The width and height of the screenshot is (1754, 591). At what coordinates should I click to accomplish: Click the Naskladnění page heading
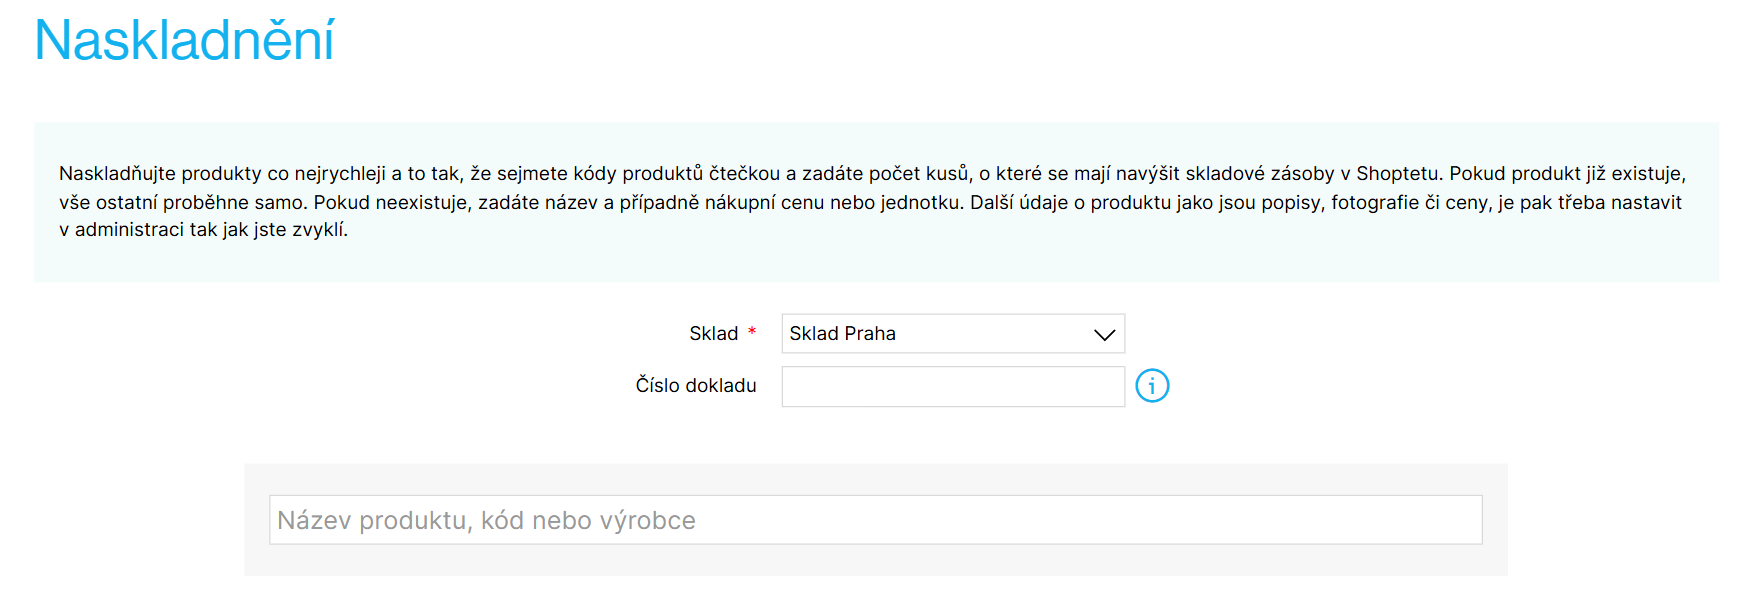click(x=184, y=41)
